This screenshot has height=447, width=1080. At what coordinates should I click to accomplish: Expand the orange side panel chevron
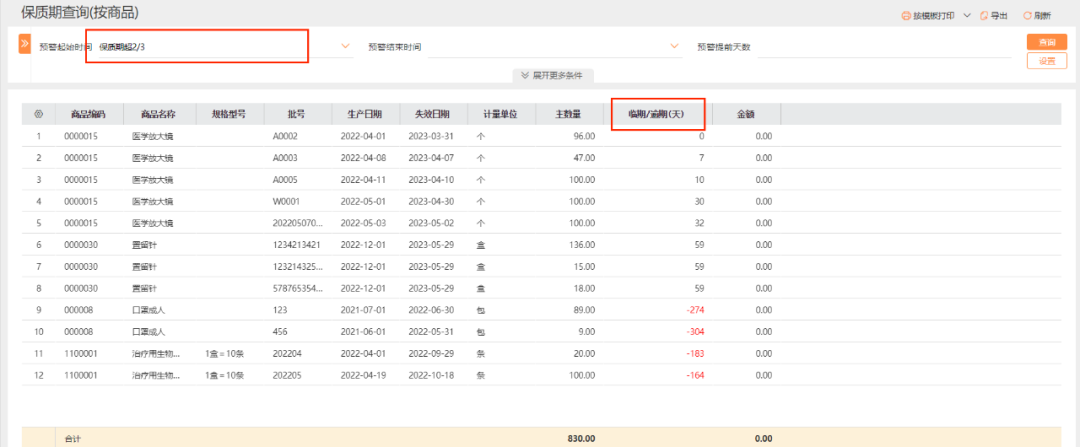click(24, 43)
